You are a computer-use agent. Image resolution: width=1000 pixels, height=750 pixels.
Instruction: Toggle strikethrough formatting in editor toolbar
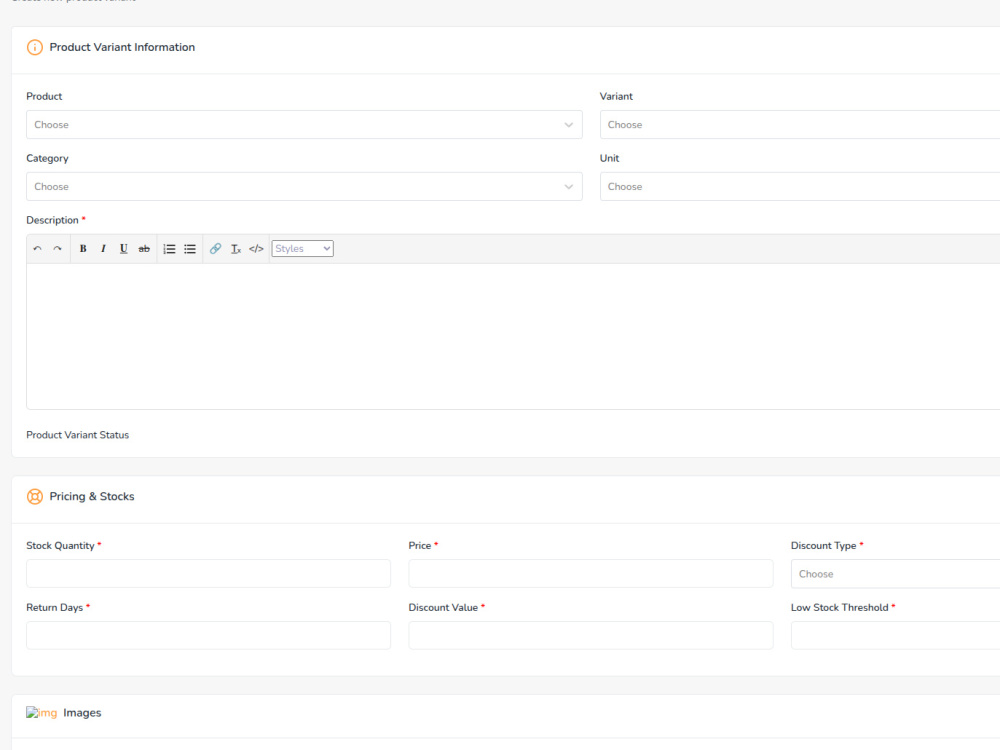tap(144, 249)
